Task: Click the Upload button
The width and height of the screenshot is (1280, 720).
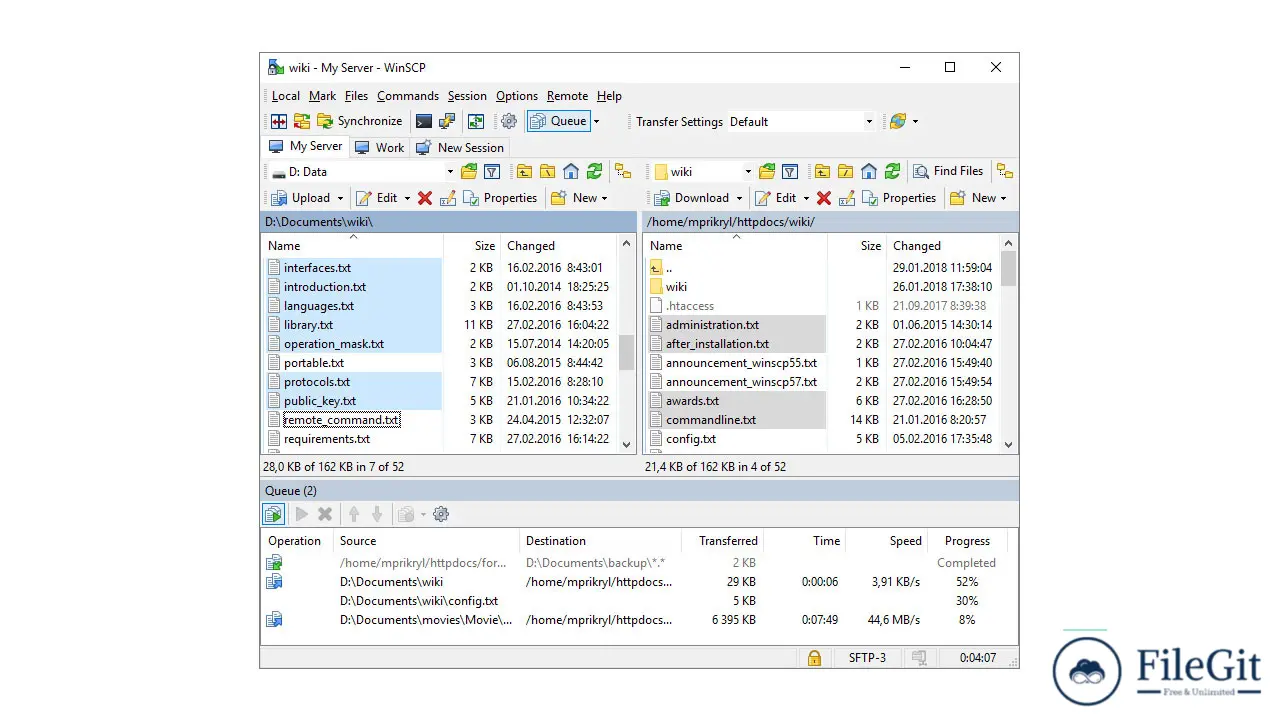Action: (301, 198)
